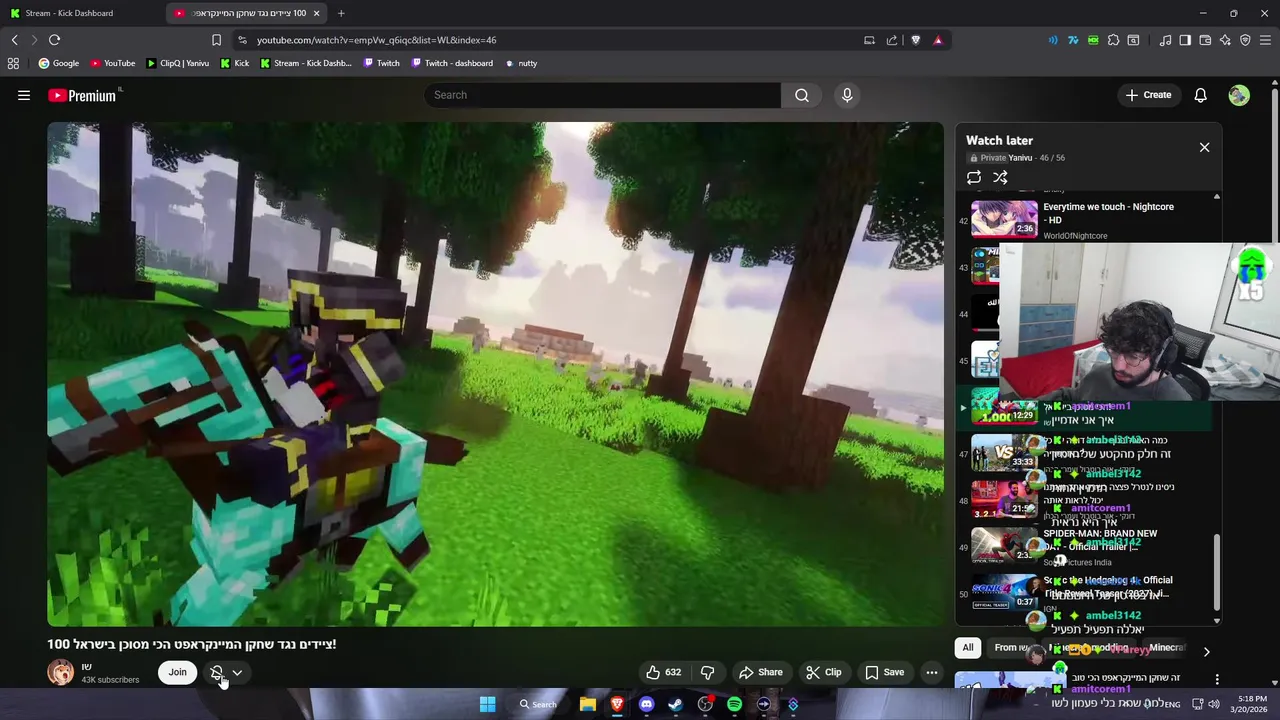1280x720 pixels.
Task: Open the media control music note icon
Action: pyautogui.click(x=1165, y=40)
